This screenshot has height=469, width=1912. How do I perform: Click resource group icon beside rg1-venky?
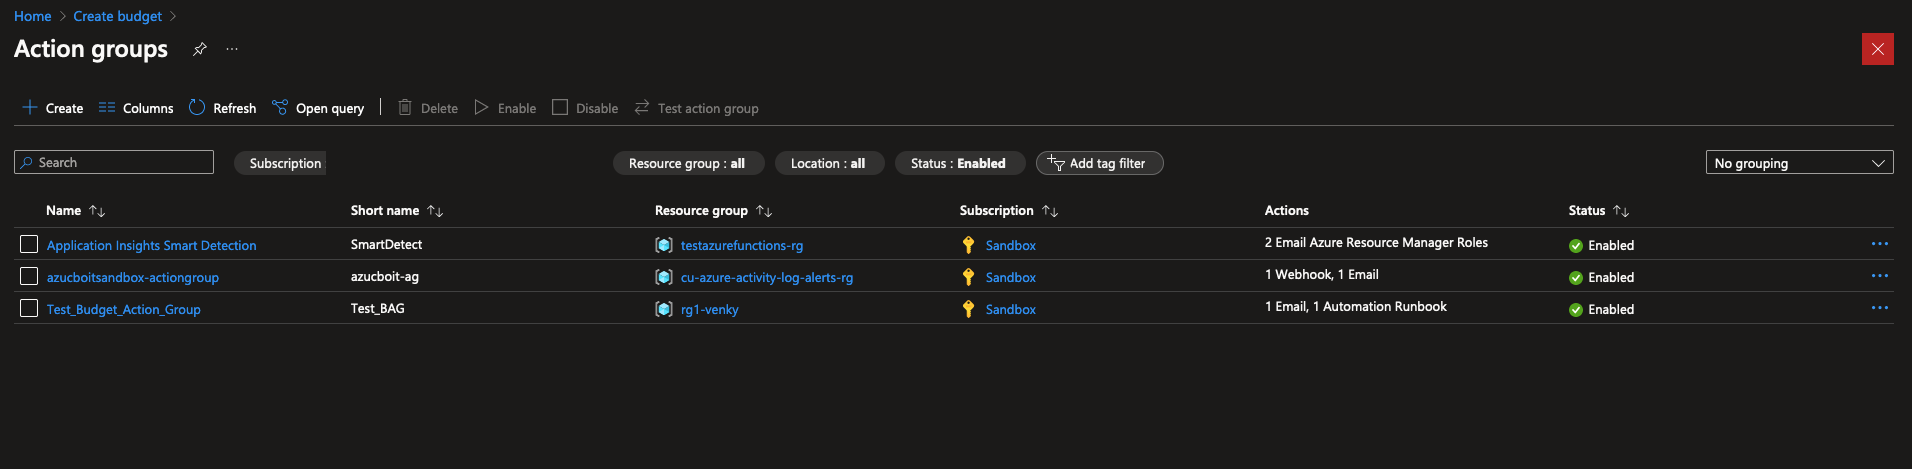coord(664,309)
